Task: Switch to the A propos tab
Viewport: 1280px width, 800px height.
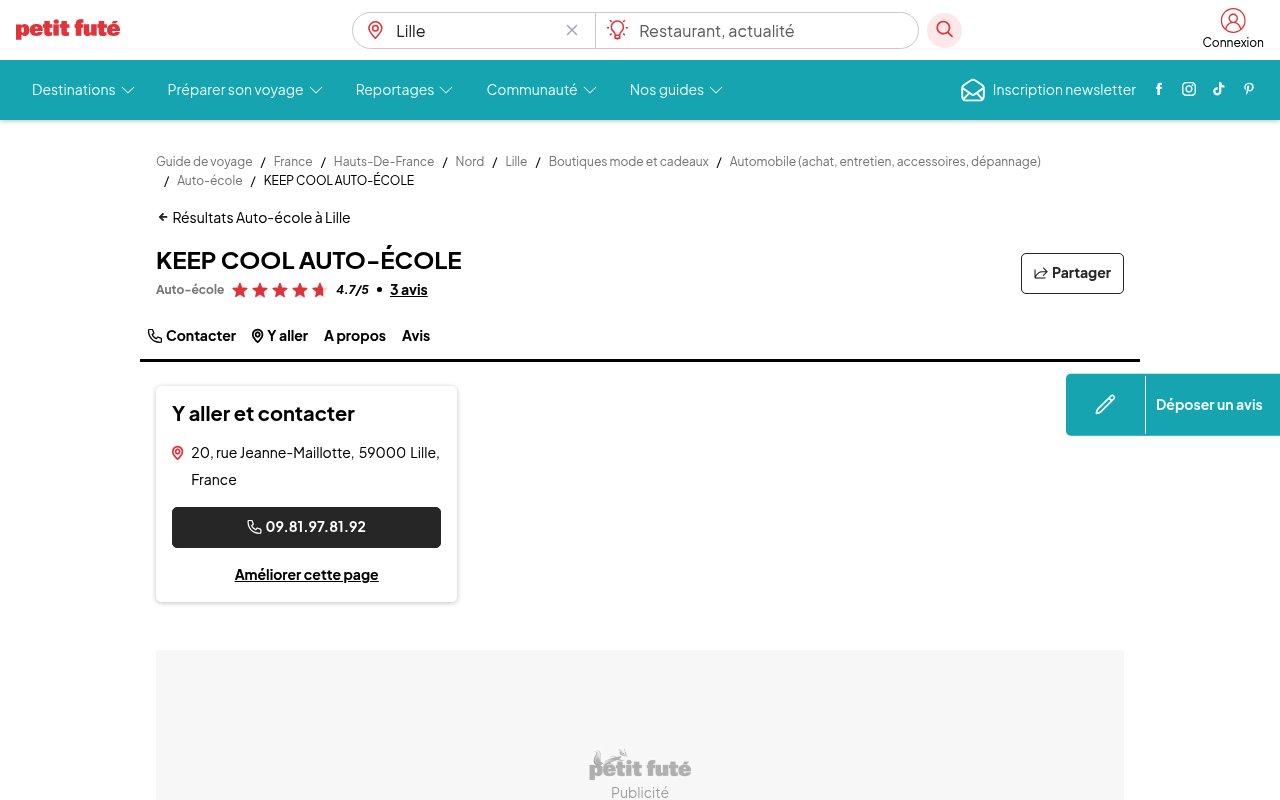Action: pyautogui.click(x=355, y=336)
